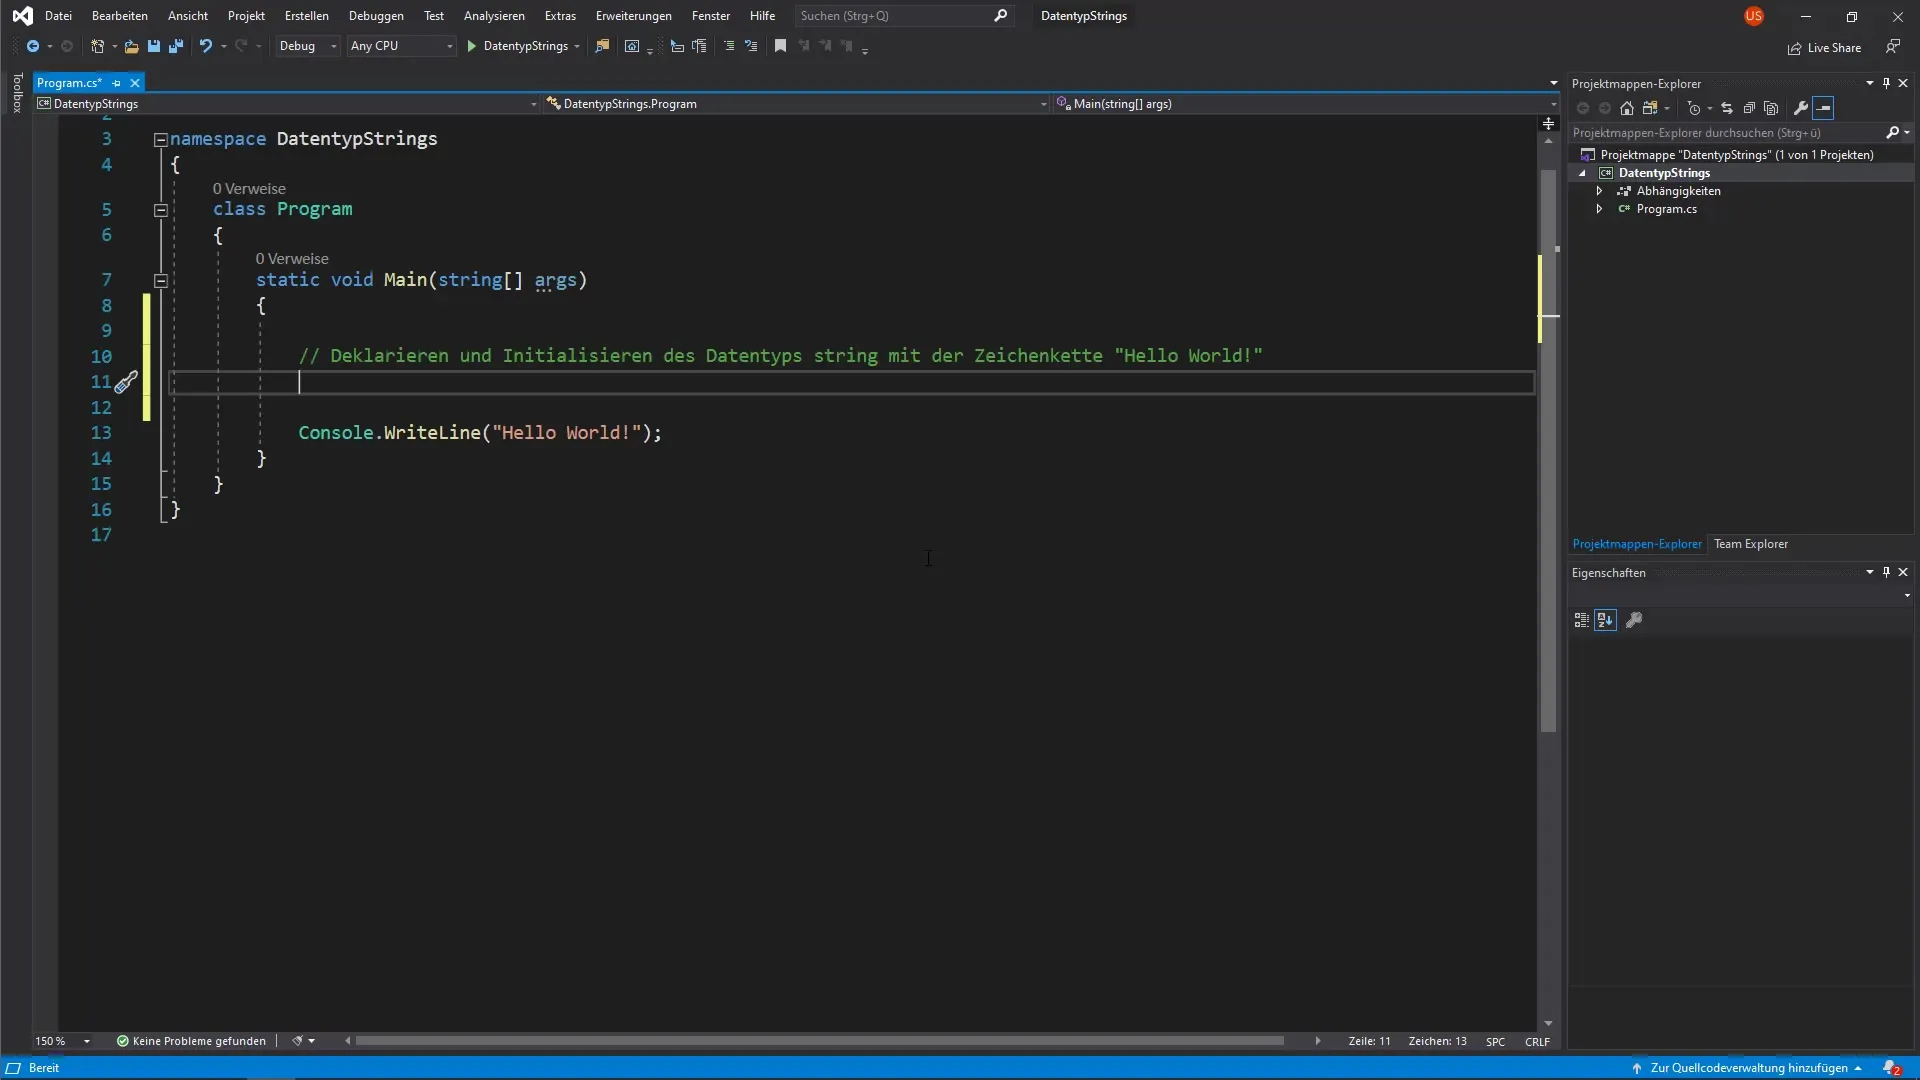Click the uncomment selected lines icon

(751, 46)
